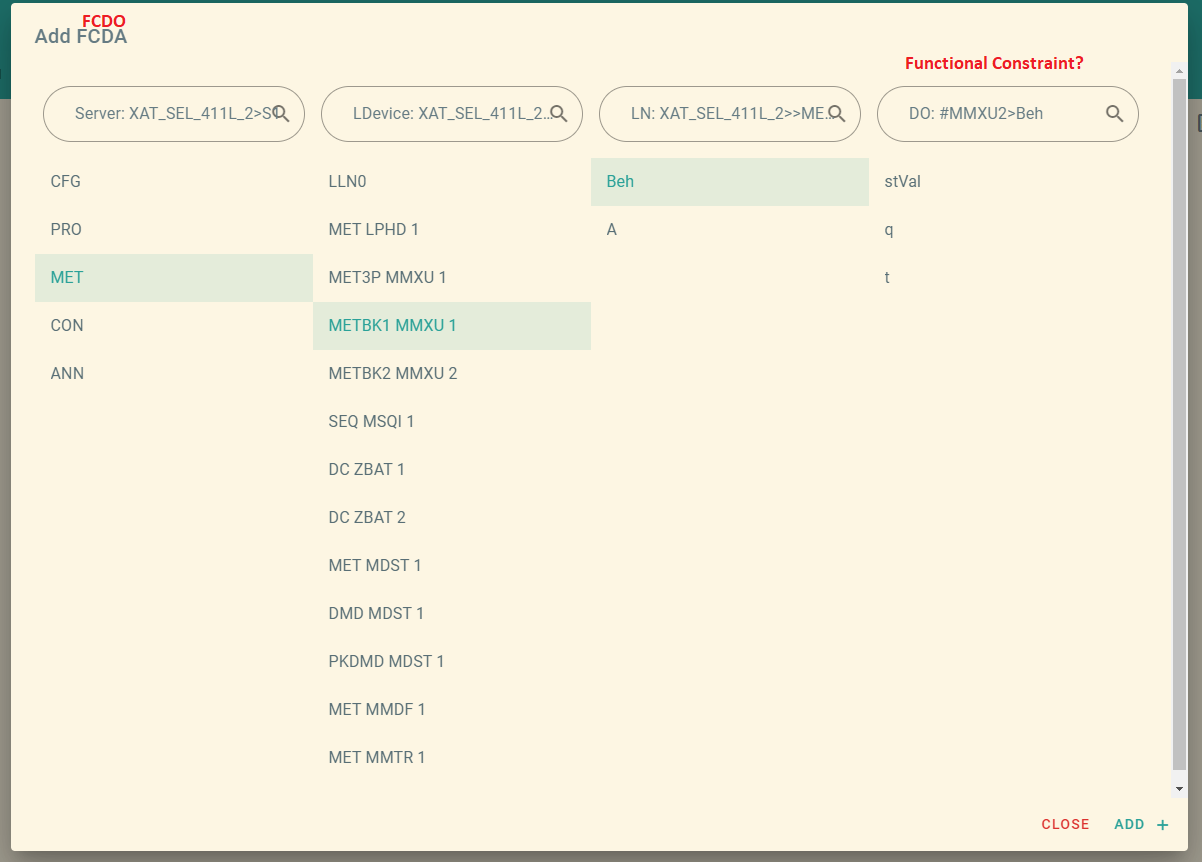Screen dimensions: 1202x862
Task: Choose METBK2 MMXU 2 logical node
Action: pos(452,374)
